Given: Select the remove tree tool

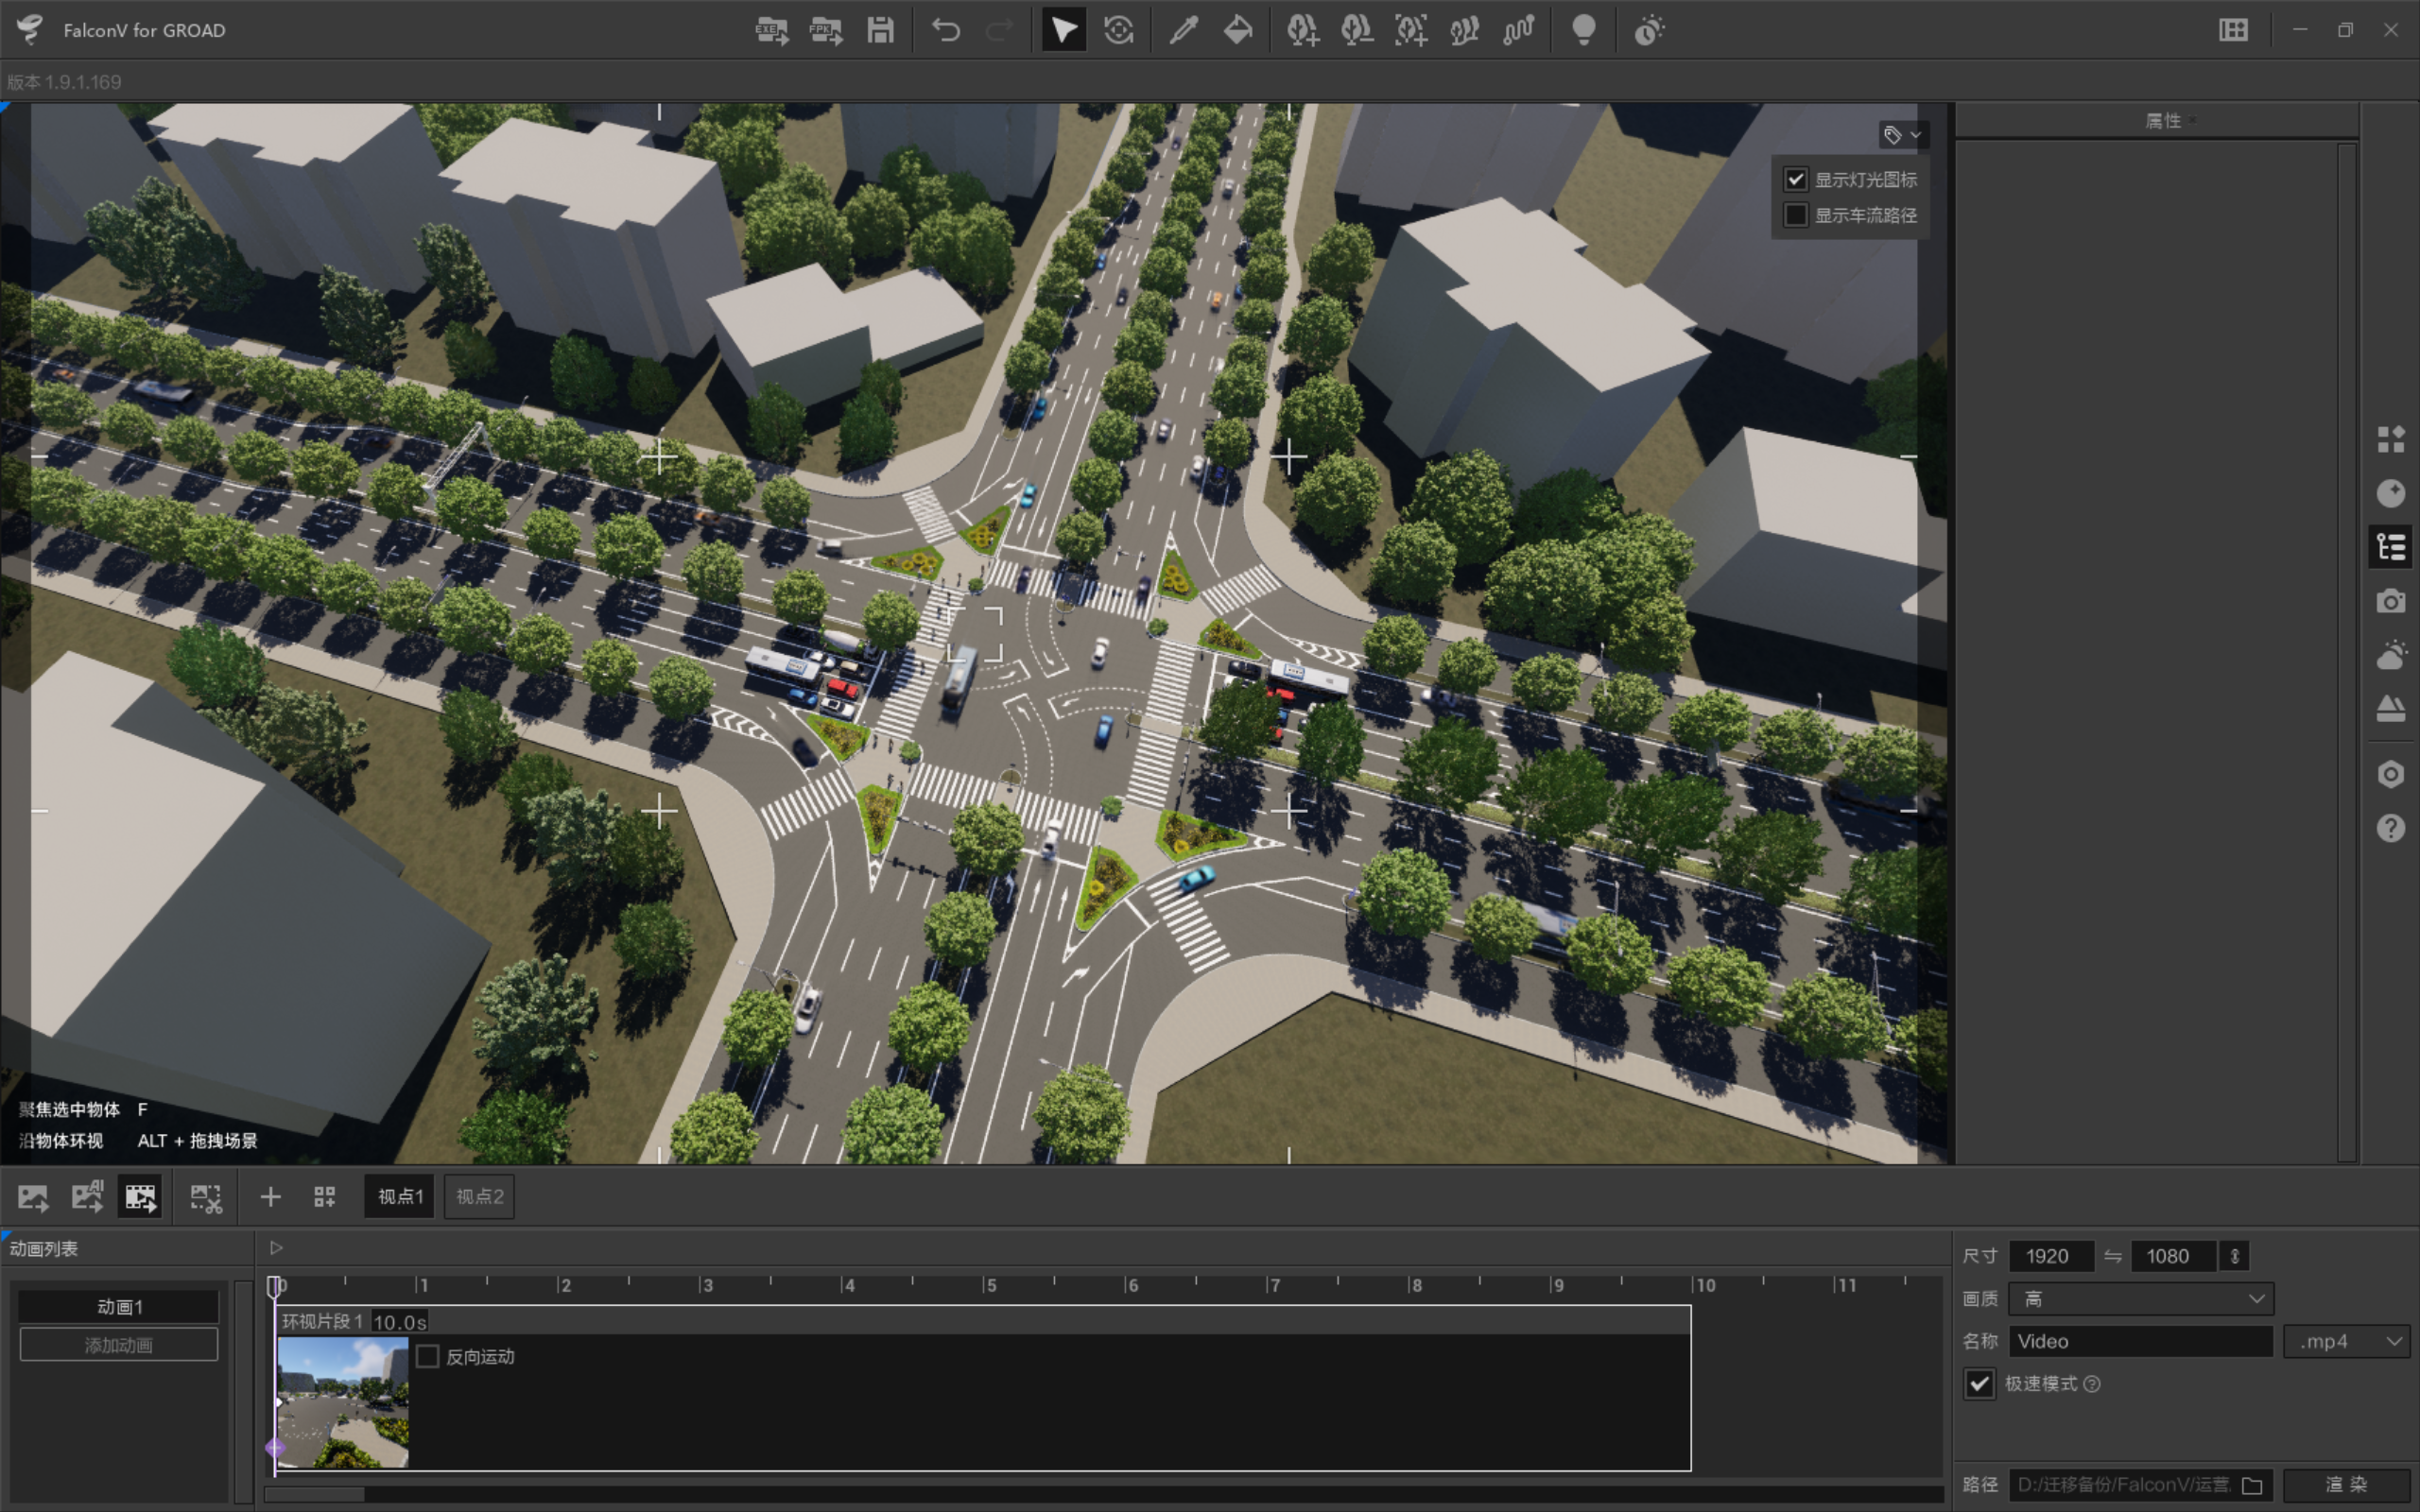Looking at the screenshot, I should (1356, 30).
